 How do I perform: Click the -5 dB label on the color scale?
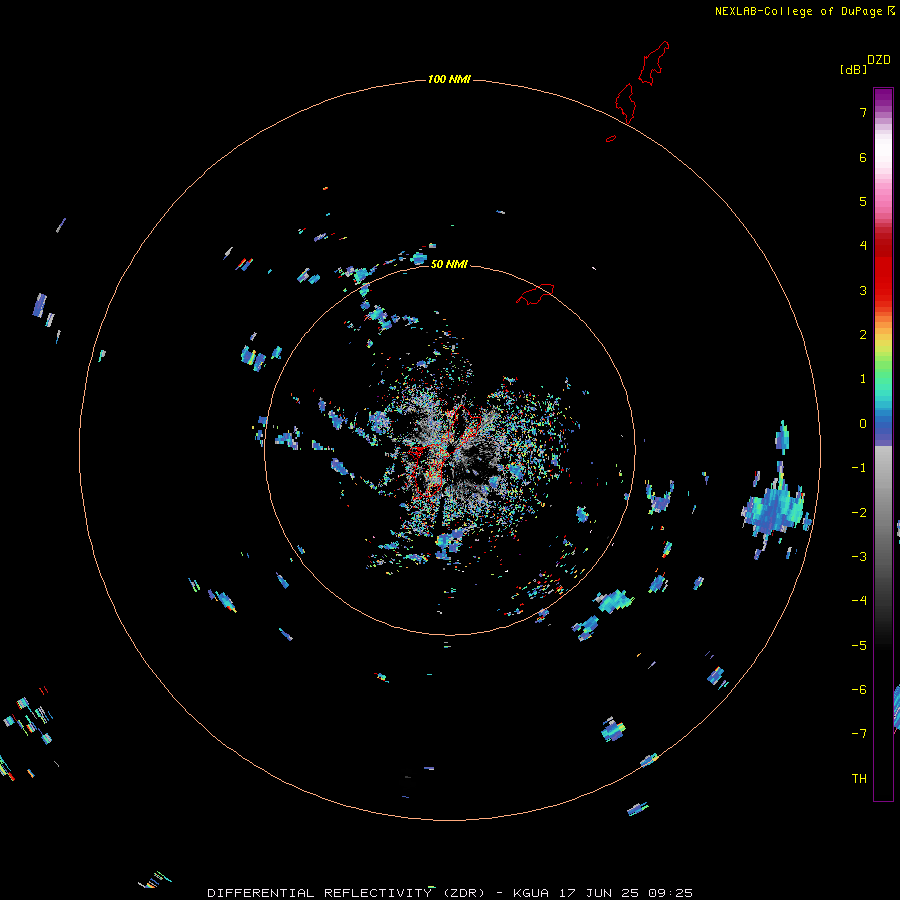[x=859, y=646]
